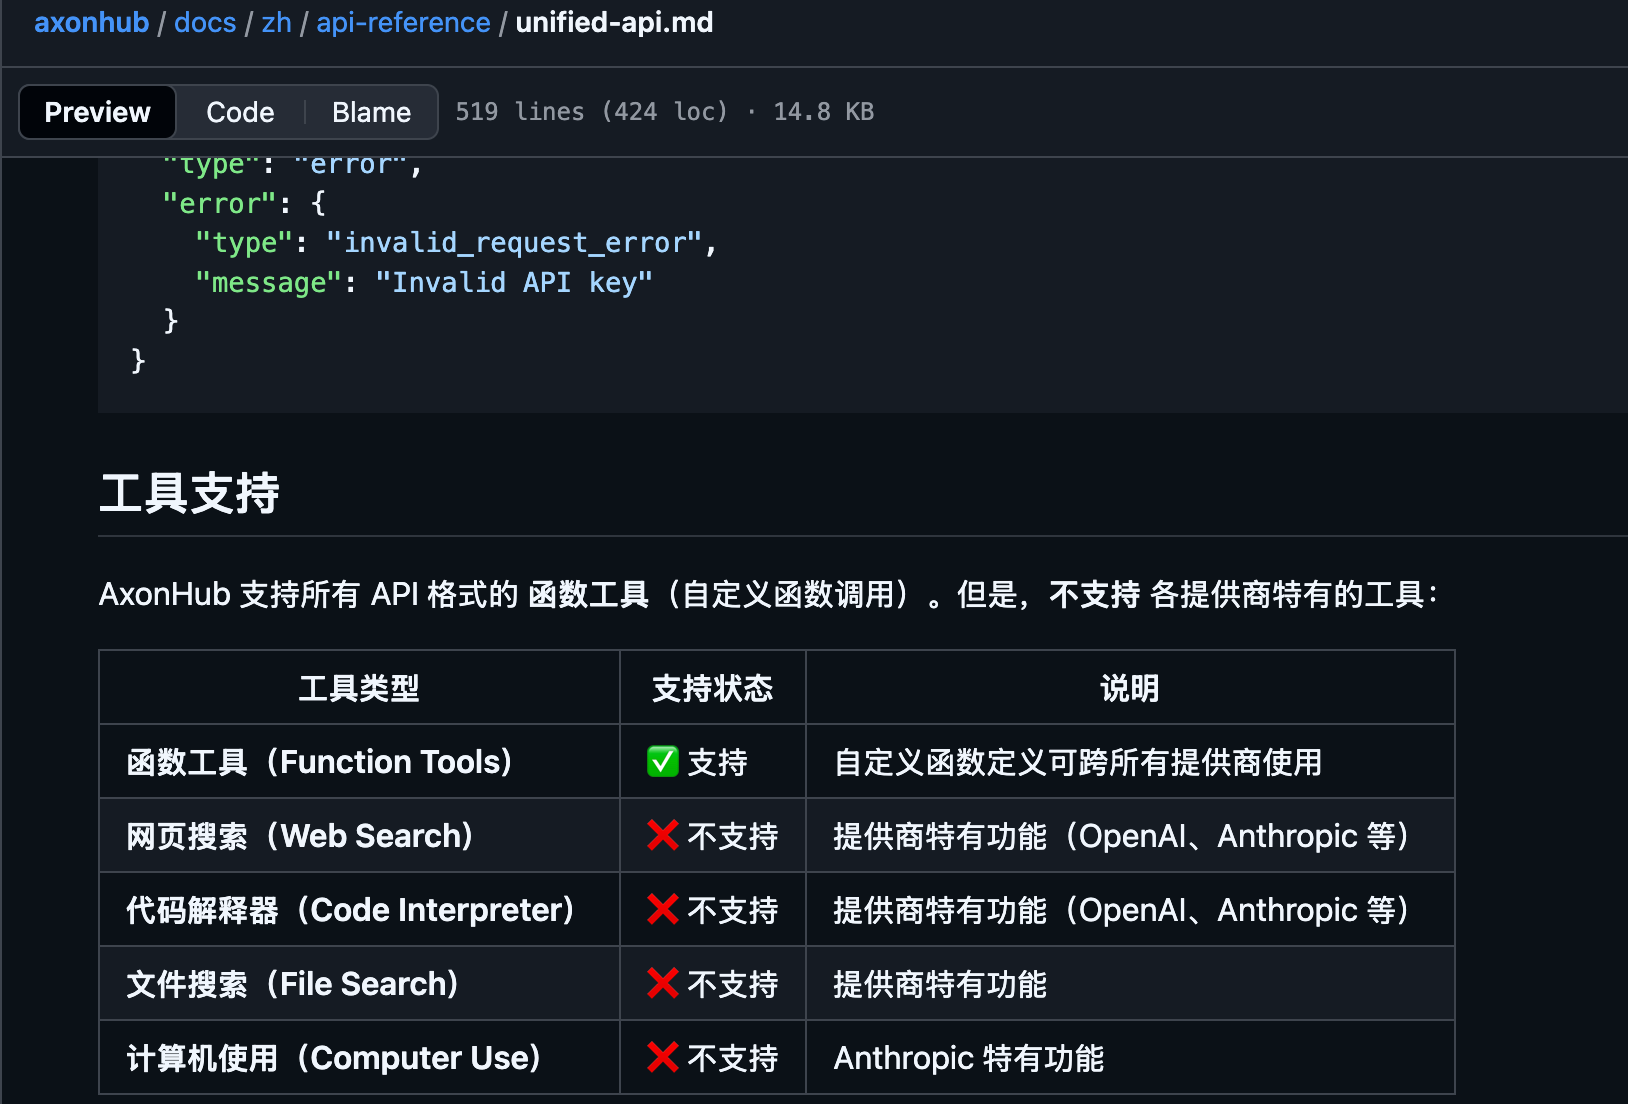1628x1104 pixels.
Task: Click the 支持状态 table column header
Action: click(x=712, y=688)
